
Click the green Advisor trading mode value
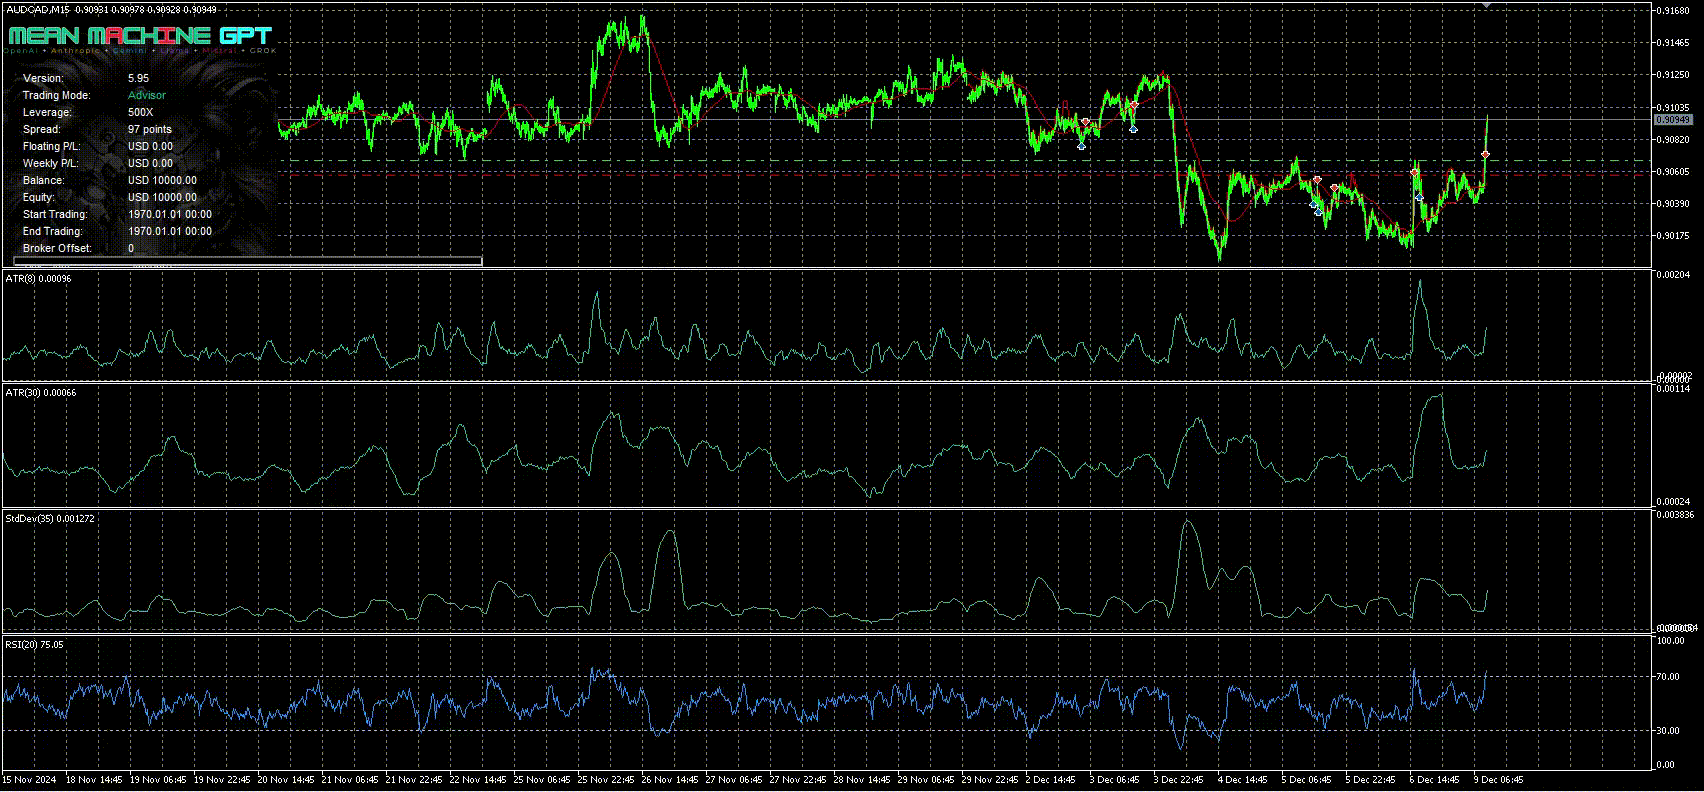[147, 95]
